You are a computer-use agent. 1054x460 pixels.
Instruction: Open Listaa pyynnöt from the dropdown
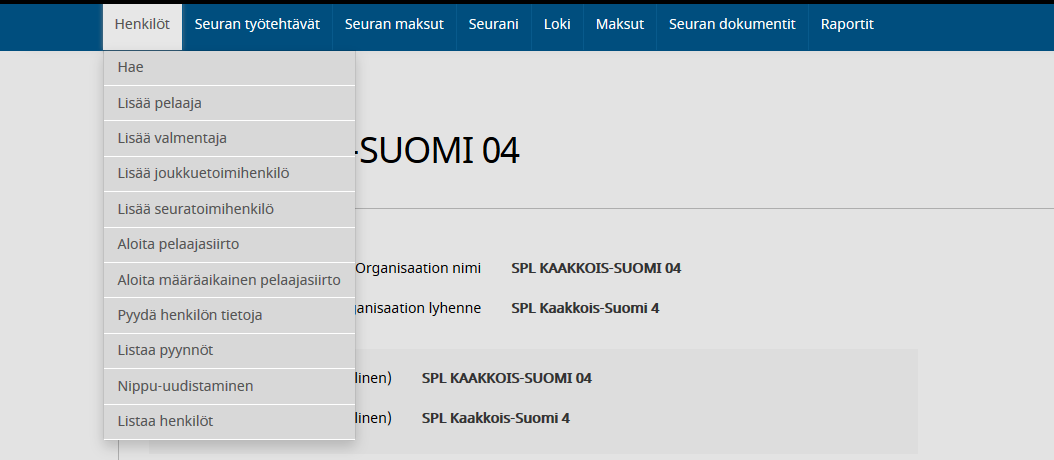click(229, 351)
